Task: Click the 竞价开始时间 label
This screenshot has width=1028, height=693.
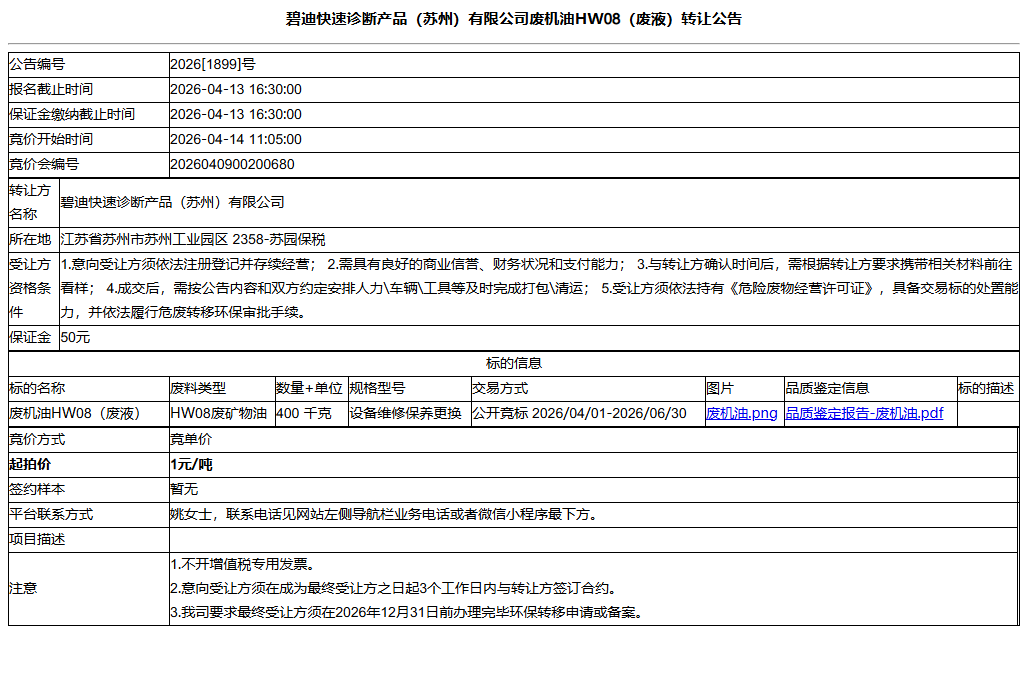Action: click(51, 139)
